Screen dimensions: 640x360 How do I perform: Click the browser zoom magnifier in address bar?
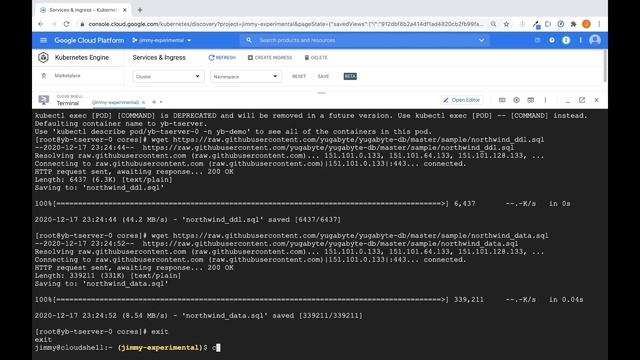pos(493,24)
